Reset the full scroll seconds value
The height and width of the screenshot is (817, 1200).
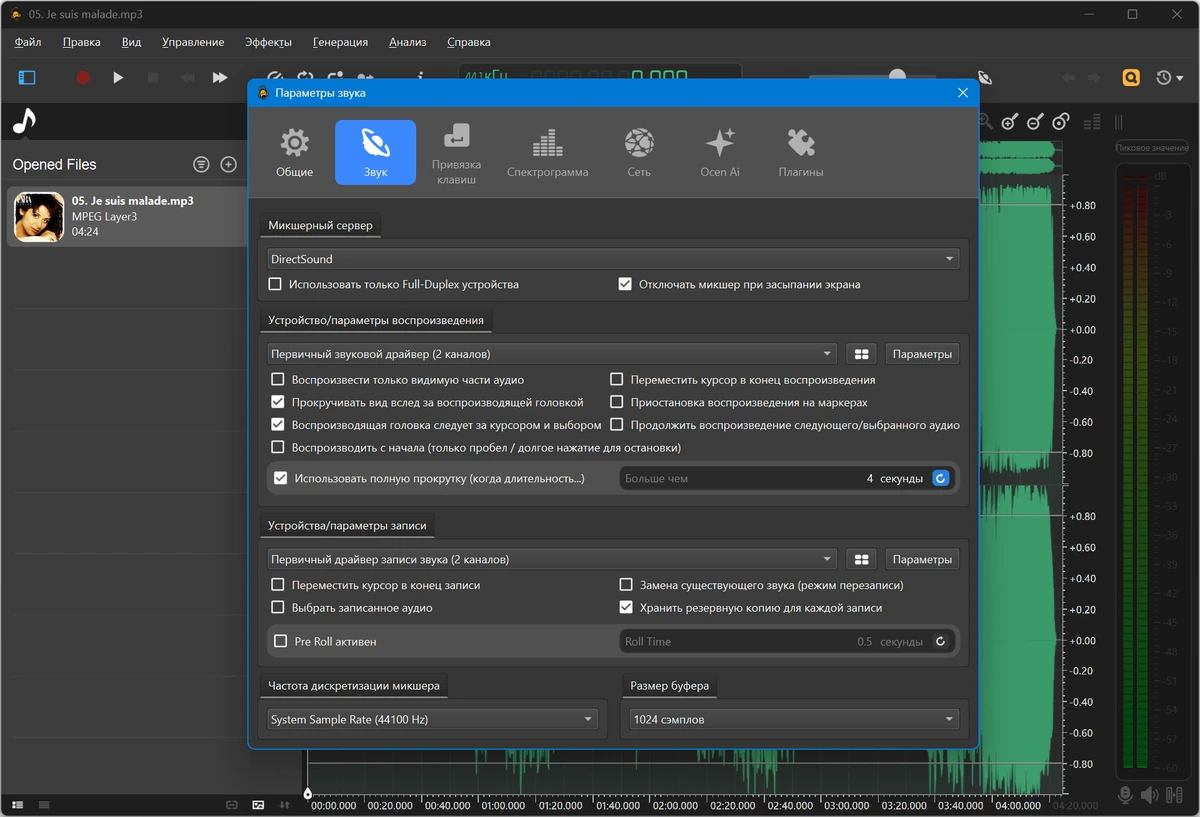940,478
